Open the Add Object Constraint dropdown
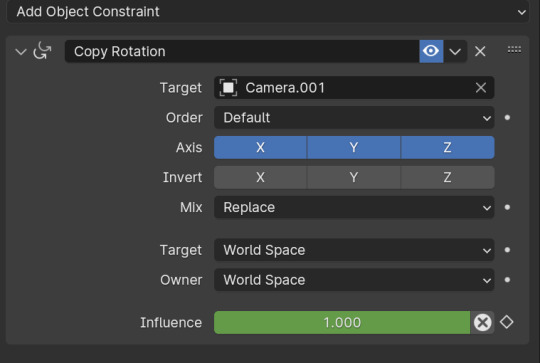 [268, 12]
